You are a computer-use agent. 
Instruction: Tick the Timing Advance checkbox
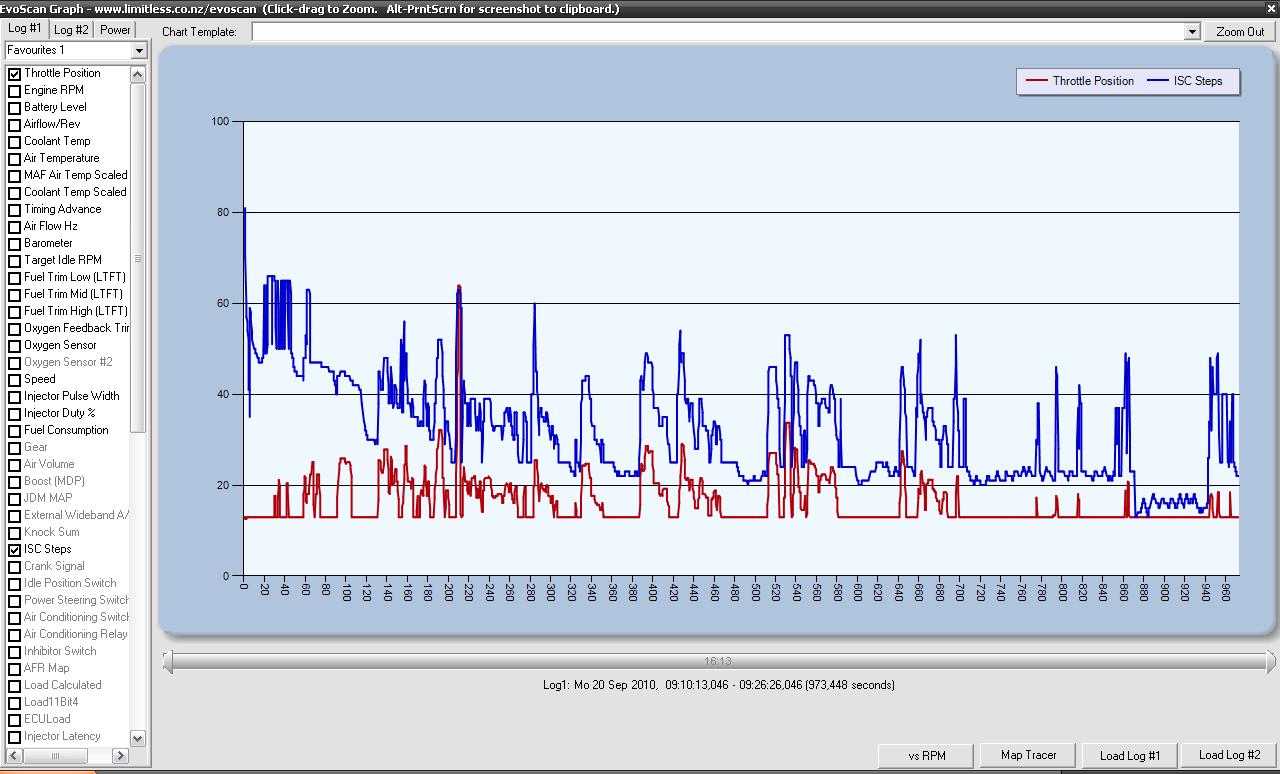click(x=15, y=210)
